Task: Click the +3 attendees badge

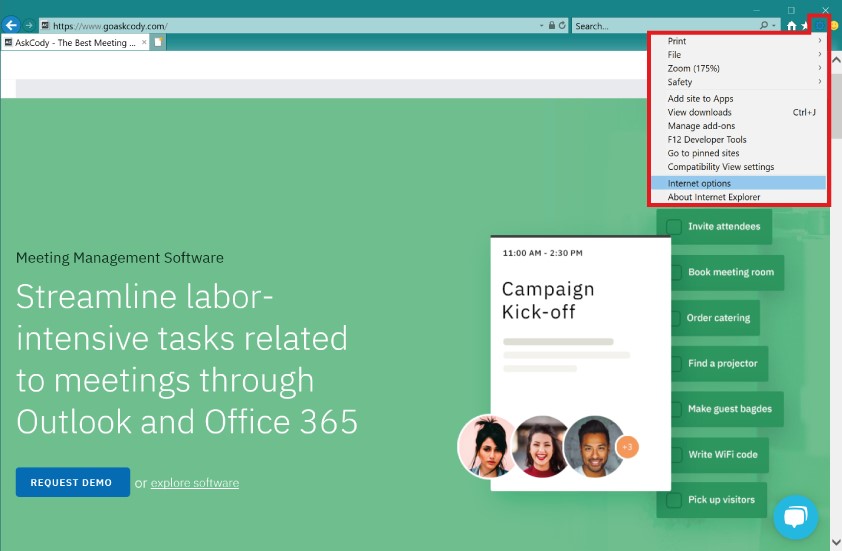Action: [x=627, y=447]
